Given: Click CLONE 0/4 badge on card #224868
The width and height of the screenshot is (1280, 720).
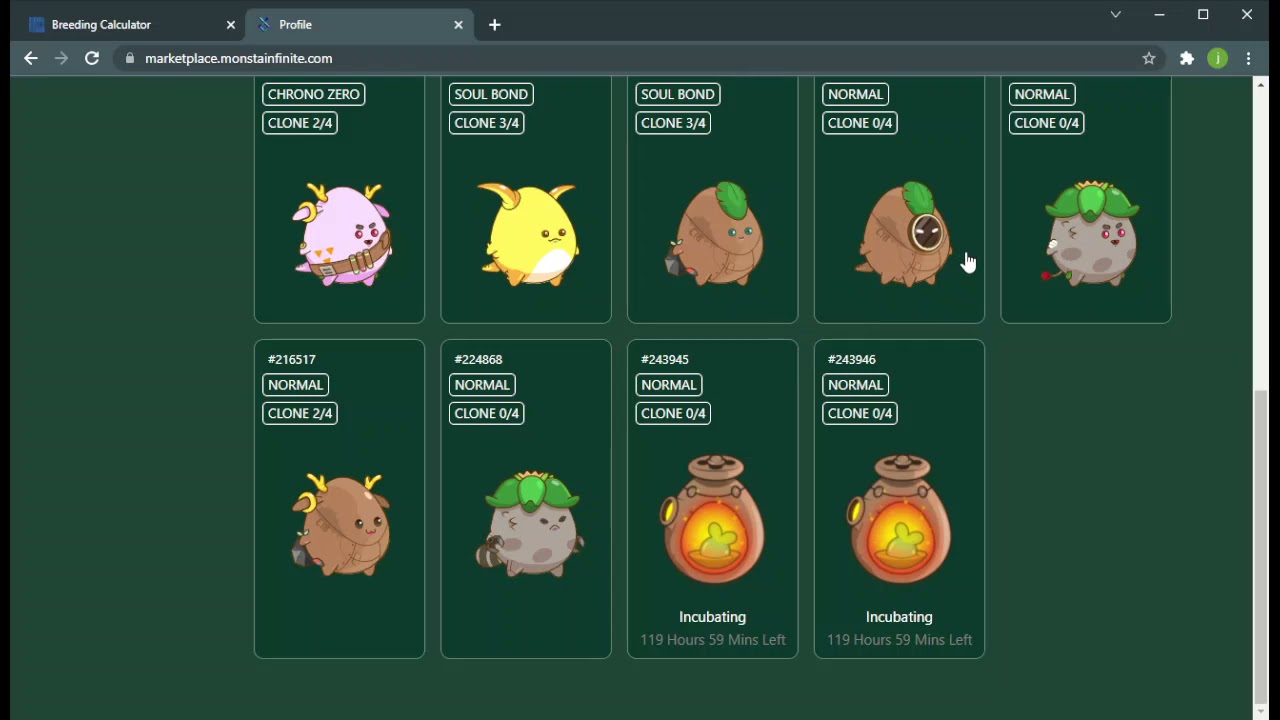Looking at the screenshot, I should [487, 413].
